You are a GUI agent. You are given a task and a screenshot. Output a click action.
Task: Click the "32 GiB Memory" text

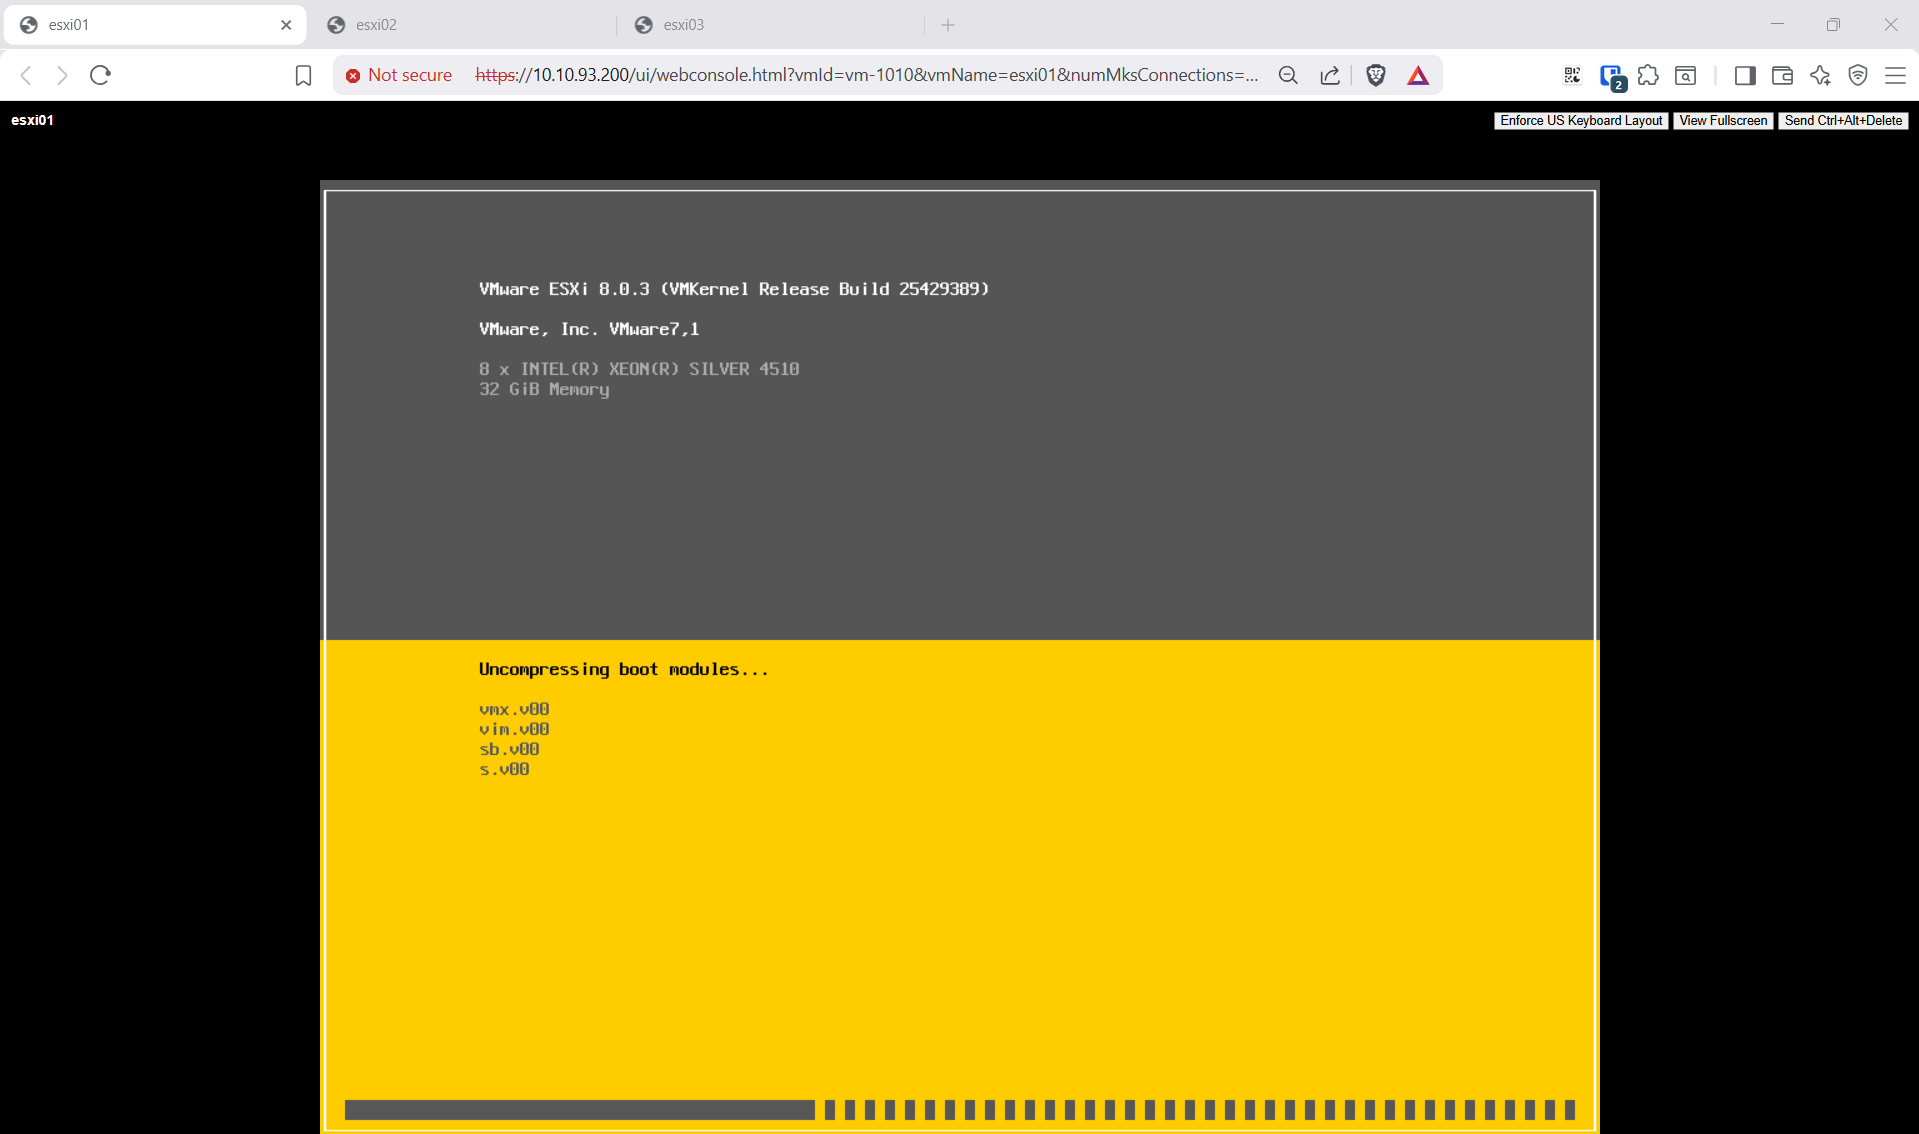point(544,389)
